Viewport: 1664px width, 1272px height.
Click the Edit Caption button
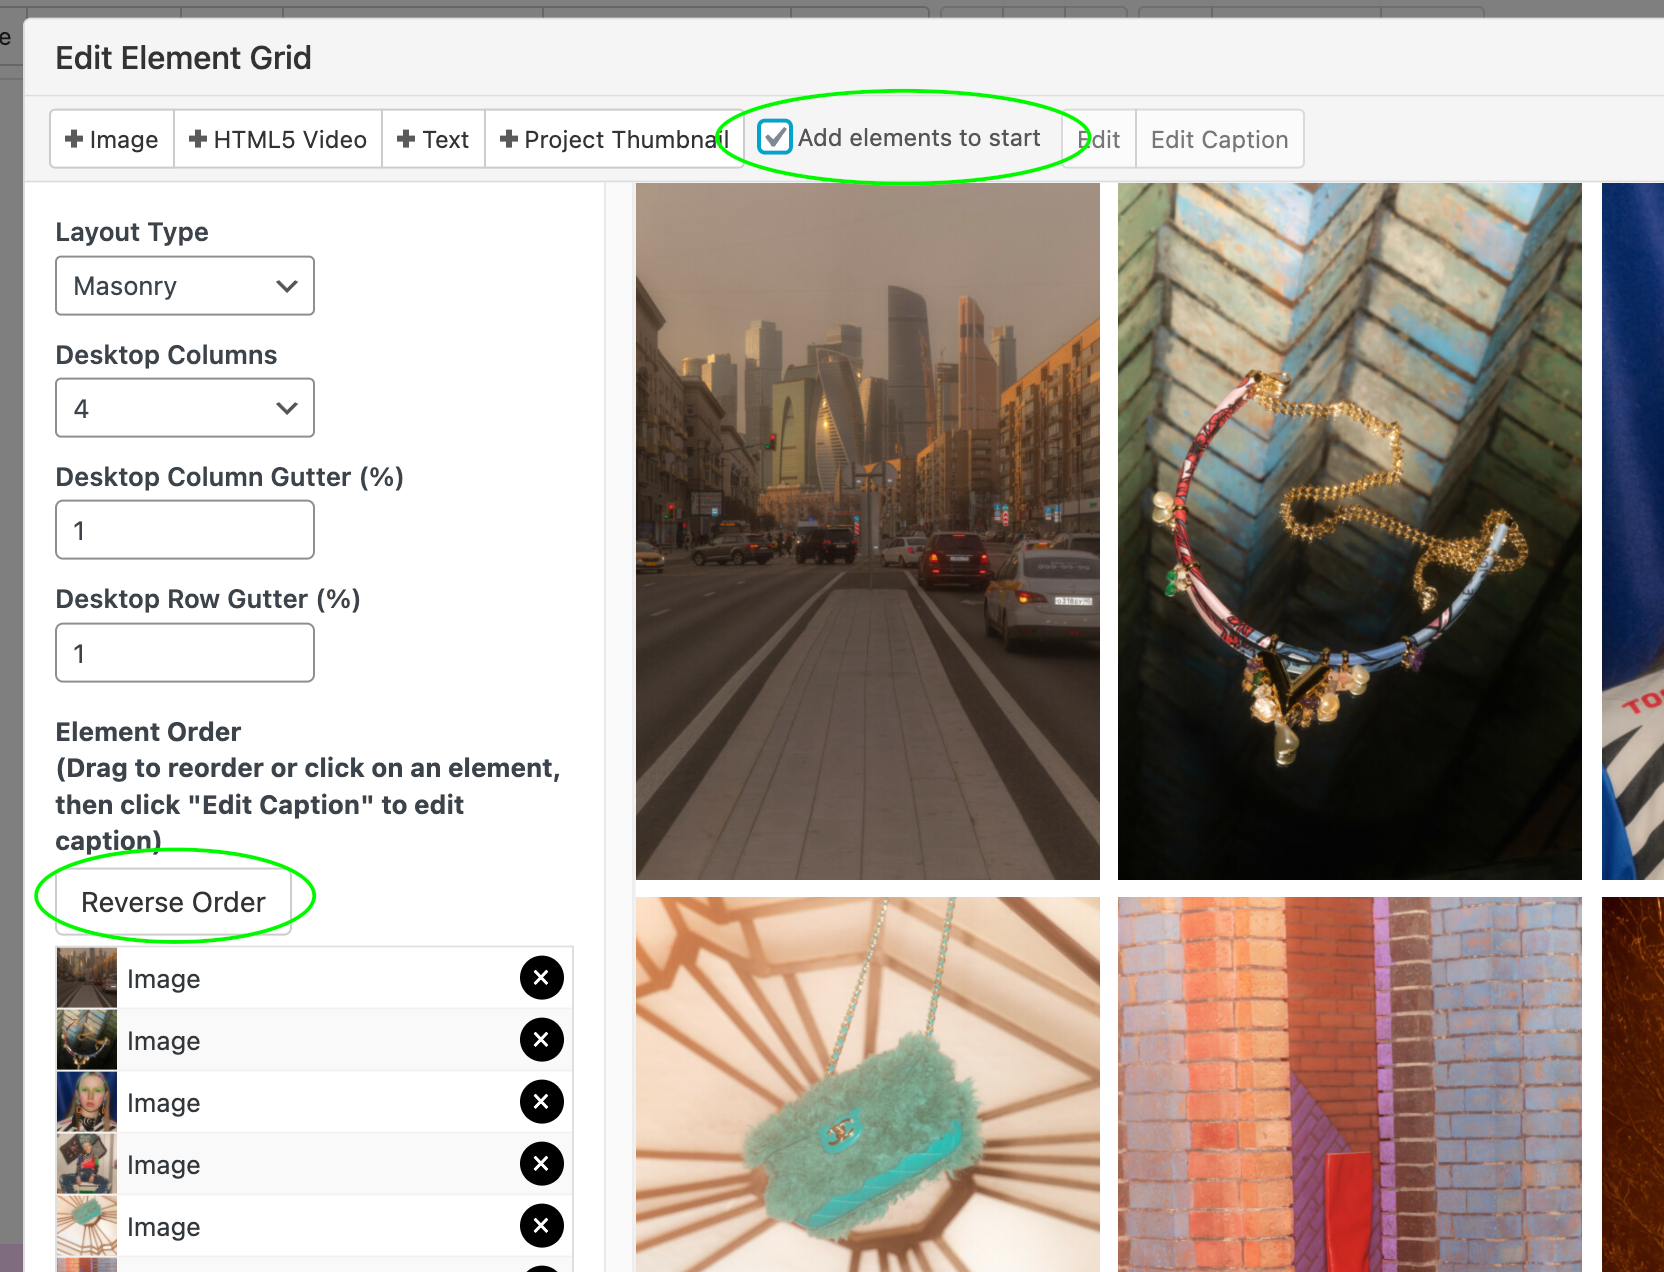pos(1219,140)
